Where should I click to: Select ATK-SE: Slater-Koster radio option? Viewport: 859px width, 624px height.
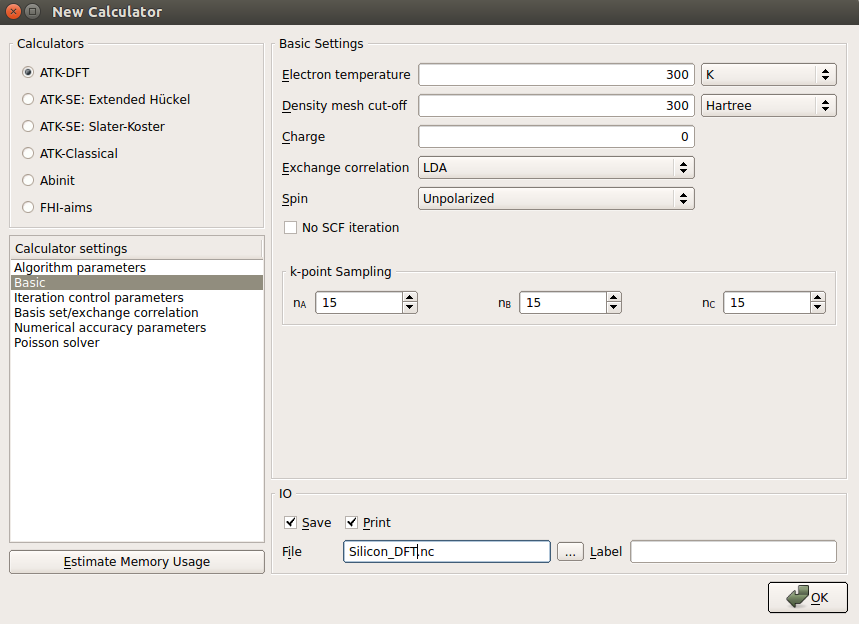coord(28,126)
